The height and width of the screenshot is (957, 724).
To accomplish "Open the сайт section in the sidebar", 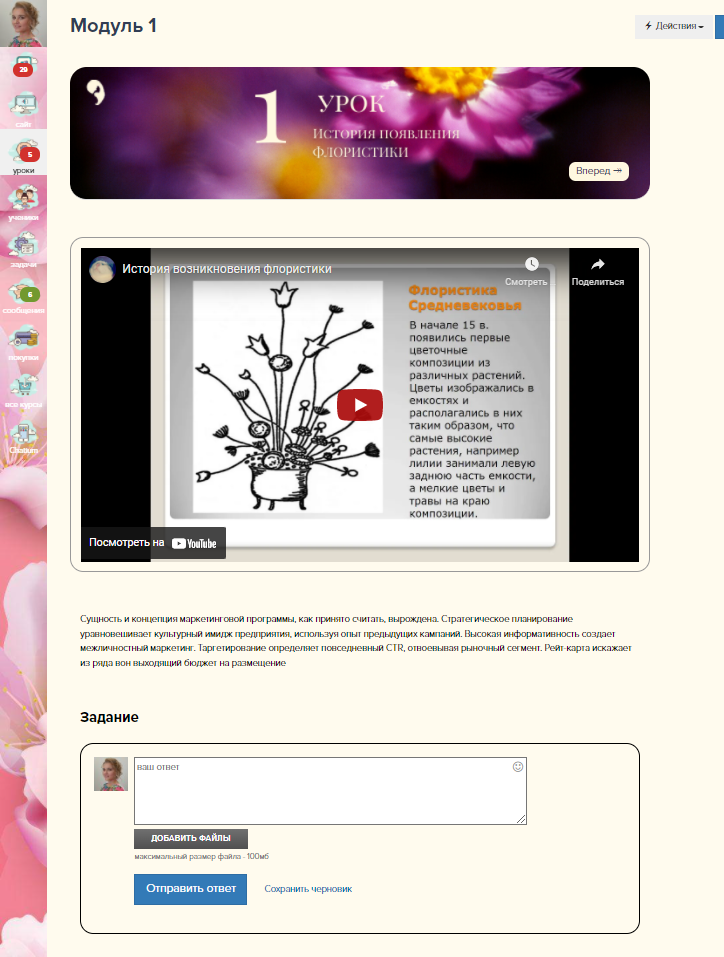I will coord(23,106).
